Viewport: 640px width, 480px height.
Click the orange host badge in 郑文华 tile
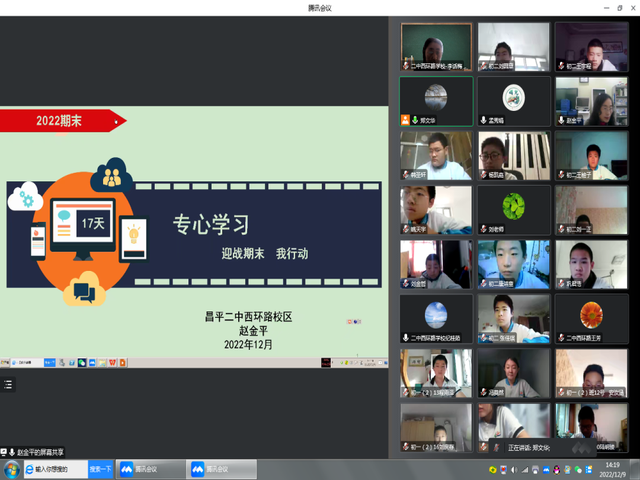[405, 120]
